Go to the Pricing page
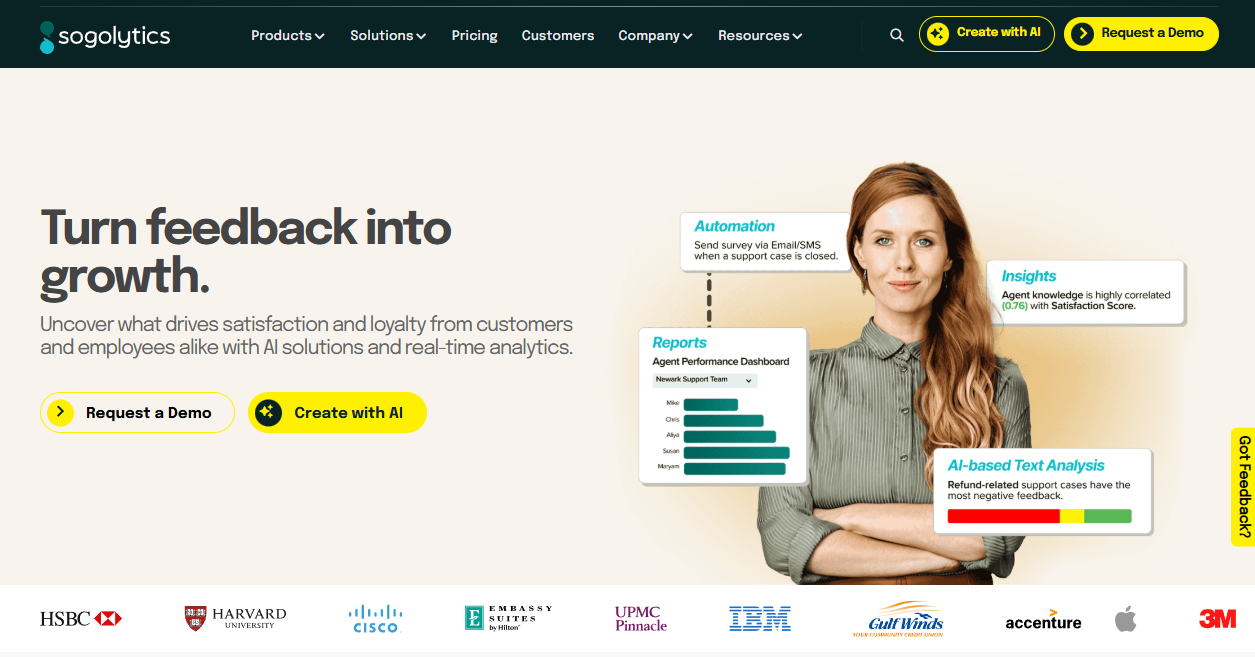This screenshot has height=657, width=1255. 474,35
